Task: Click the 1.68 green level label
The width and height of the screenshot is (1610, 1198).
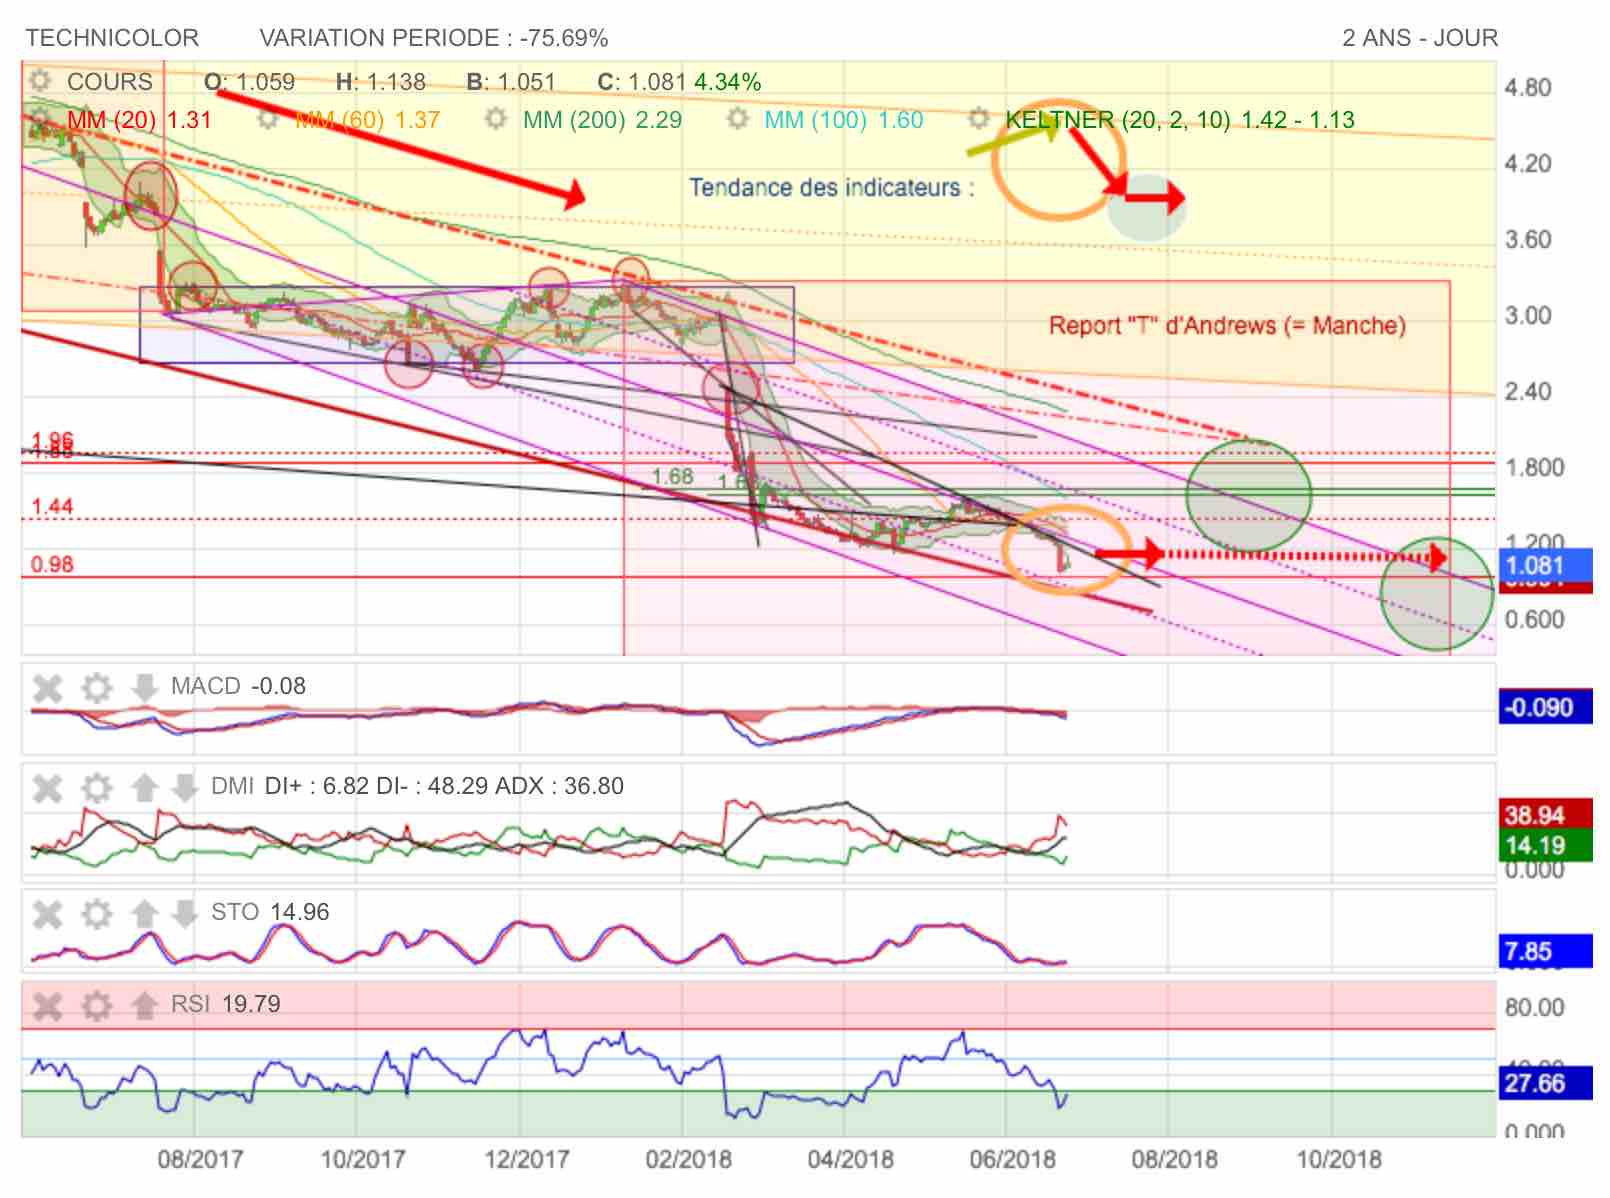Action: (672, 477)
